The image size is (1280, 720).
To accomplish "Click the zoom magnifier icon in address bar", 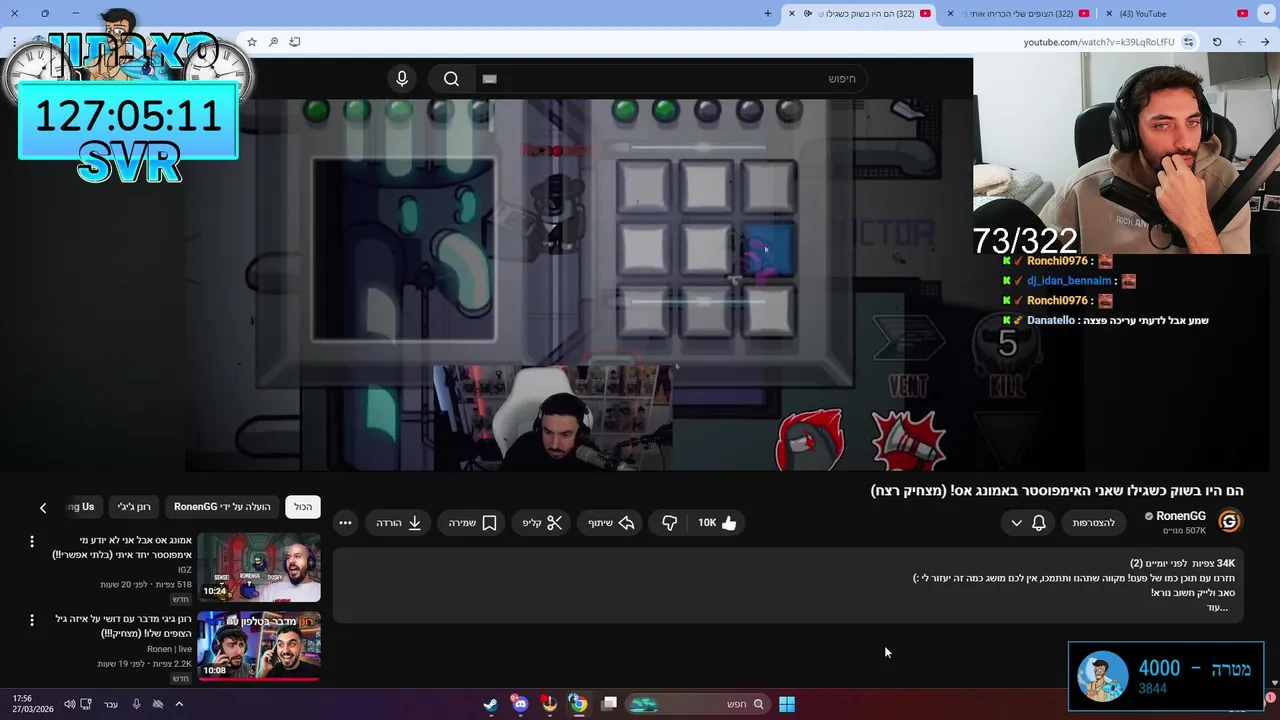I will coord(273,42).
